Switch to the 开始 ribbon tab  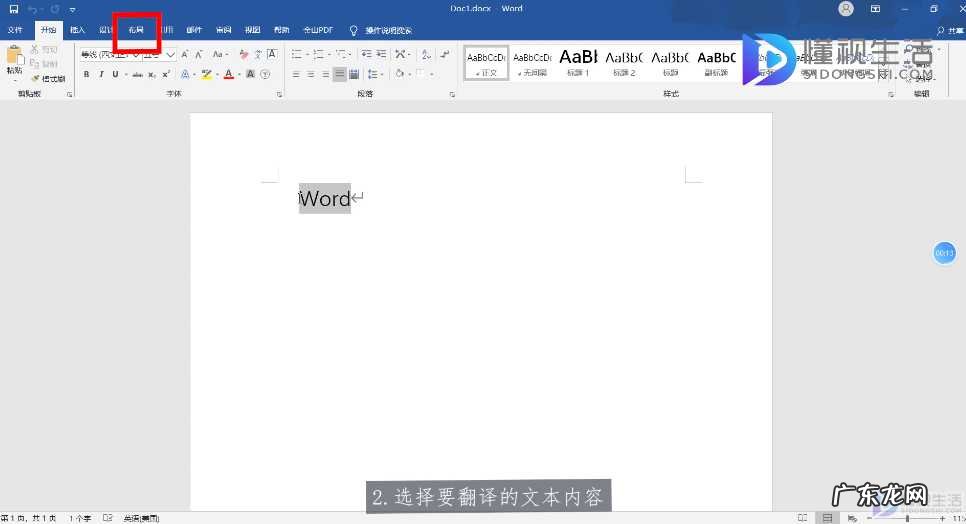click(49, 30)
